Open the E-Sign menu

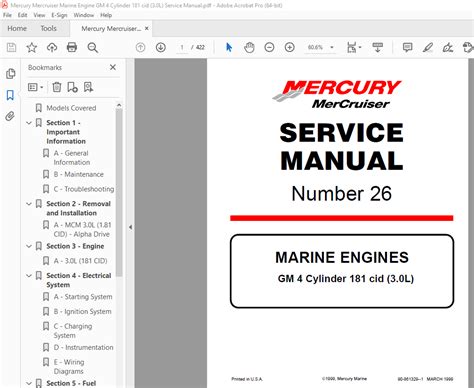[58, 15]
